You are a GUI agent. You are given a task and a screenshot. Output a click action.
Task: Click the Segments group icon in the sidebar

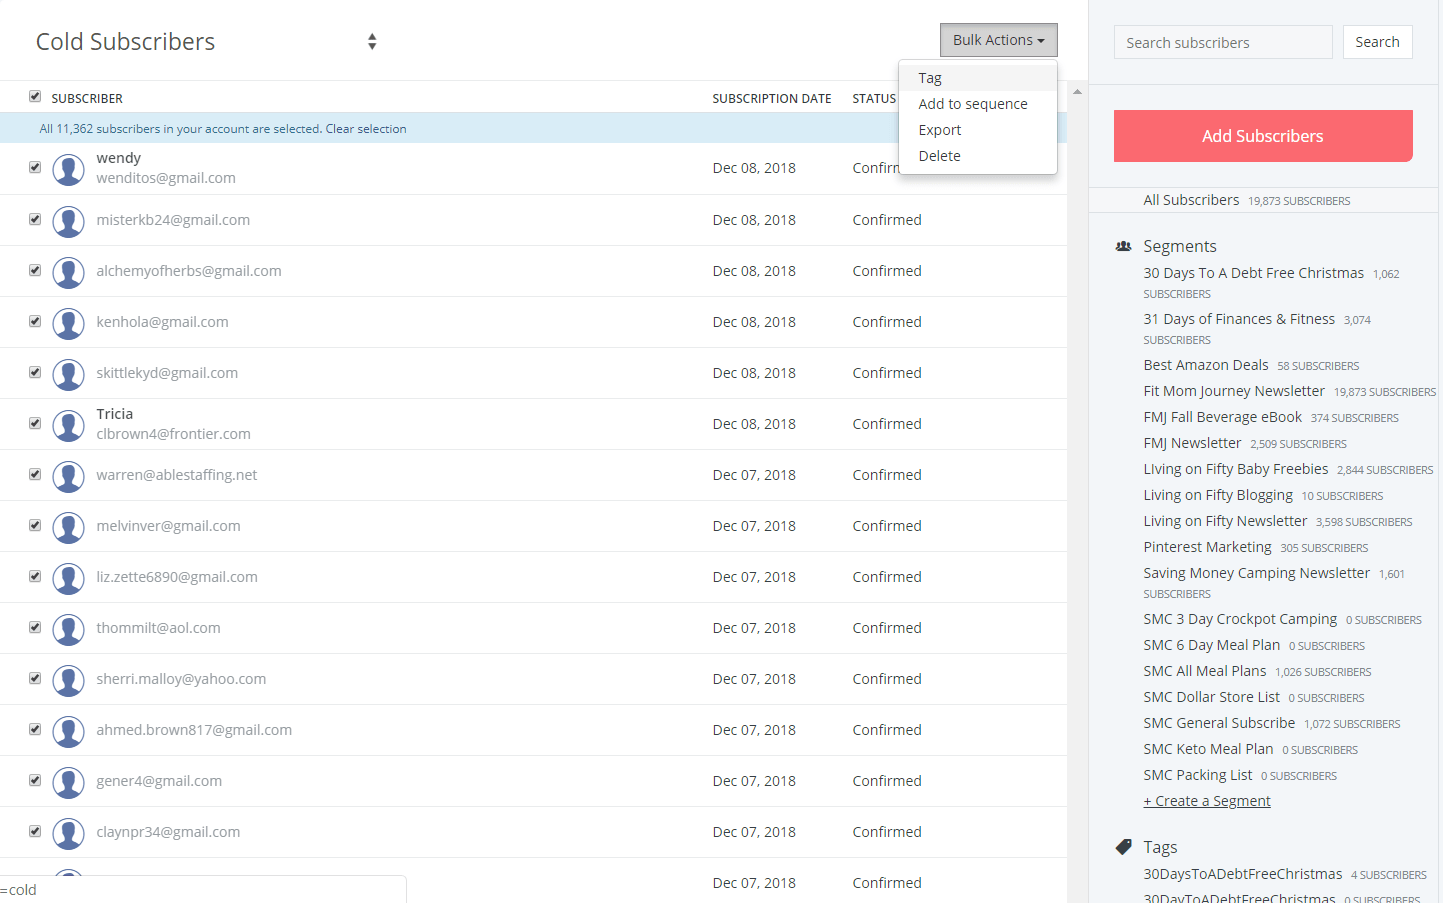click(1122, 245)
